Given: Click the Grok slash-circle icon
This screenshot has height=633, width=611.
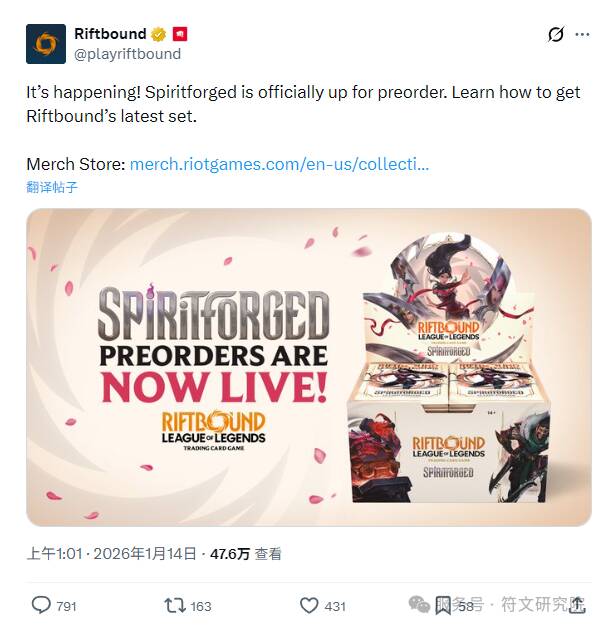Looking at the screenshot, I should coord(556,34).
